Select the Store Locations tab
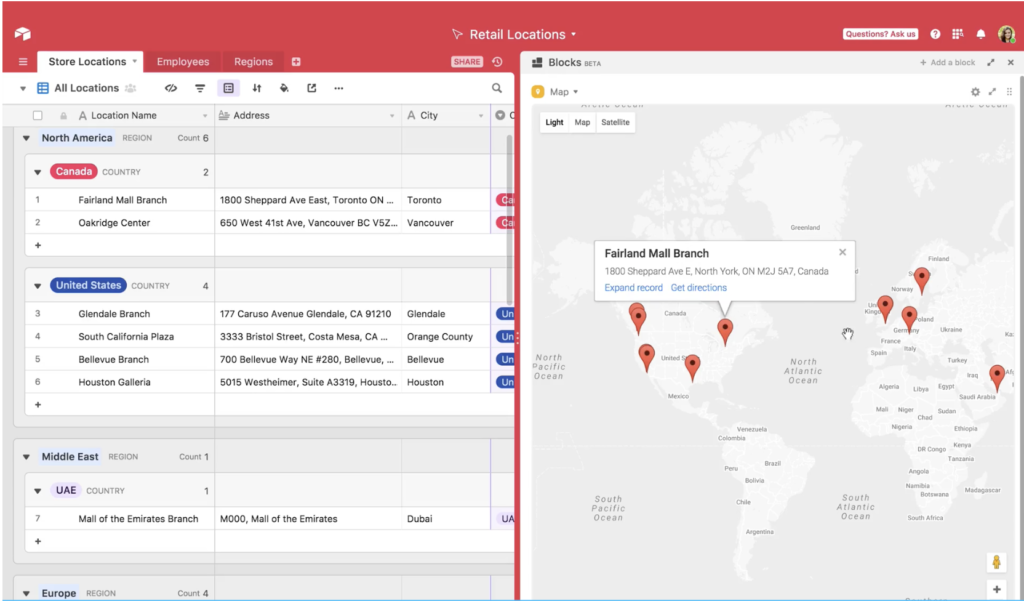The height and width of the screenshot is (601, 1024). tap(91, 62)
